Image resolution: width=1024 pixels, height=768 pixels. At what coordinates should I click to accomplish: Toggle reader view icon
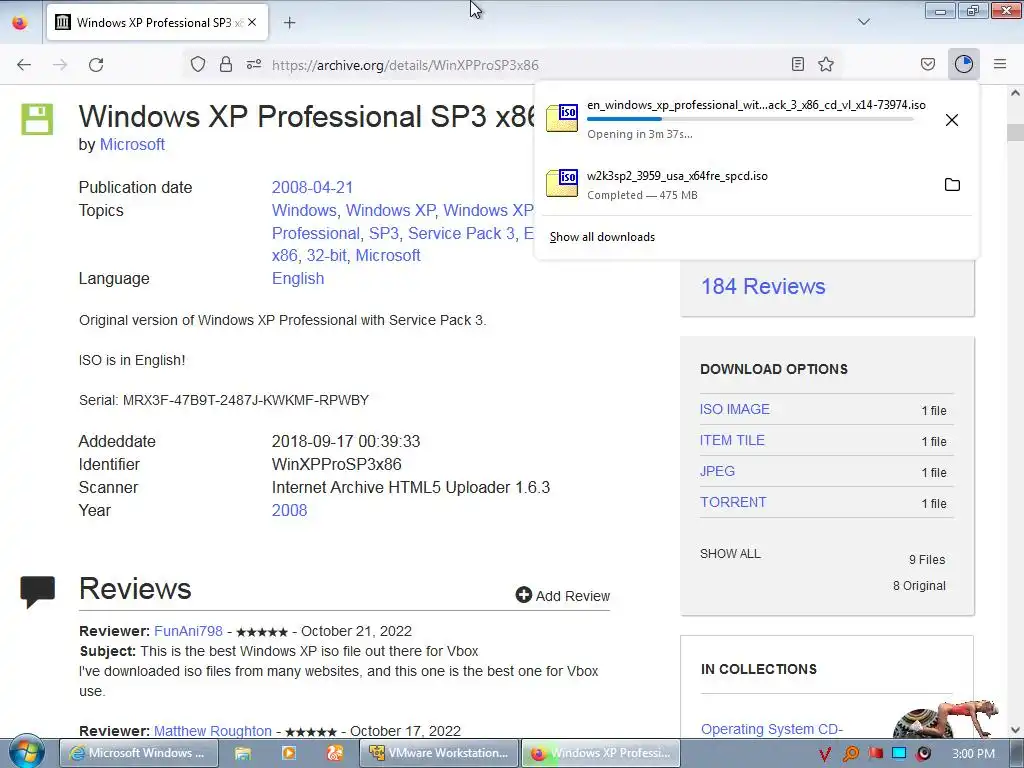tap(797, 64)
